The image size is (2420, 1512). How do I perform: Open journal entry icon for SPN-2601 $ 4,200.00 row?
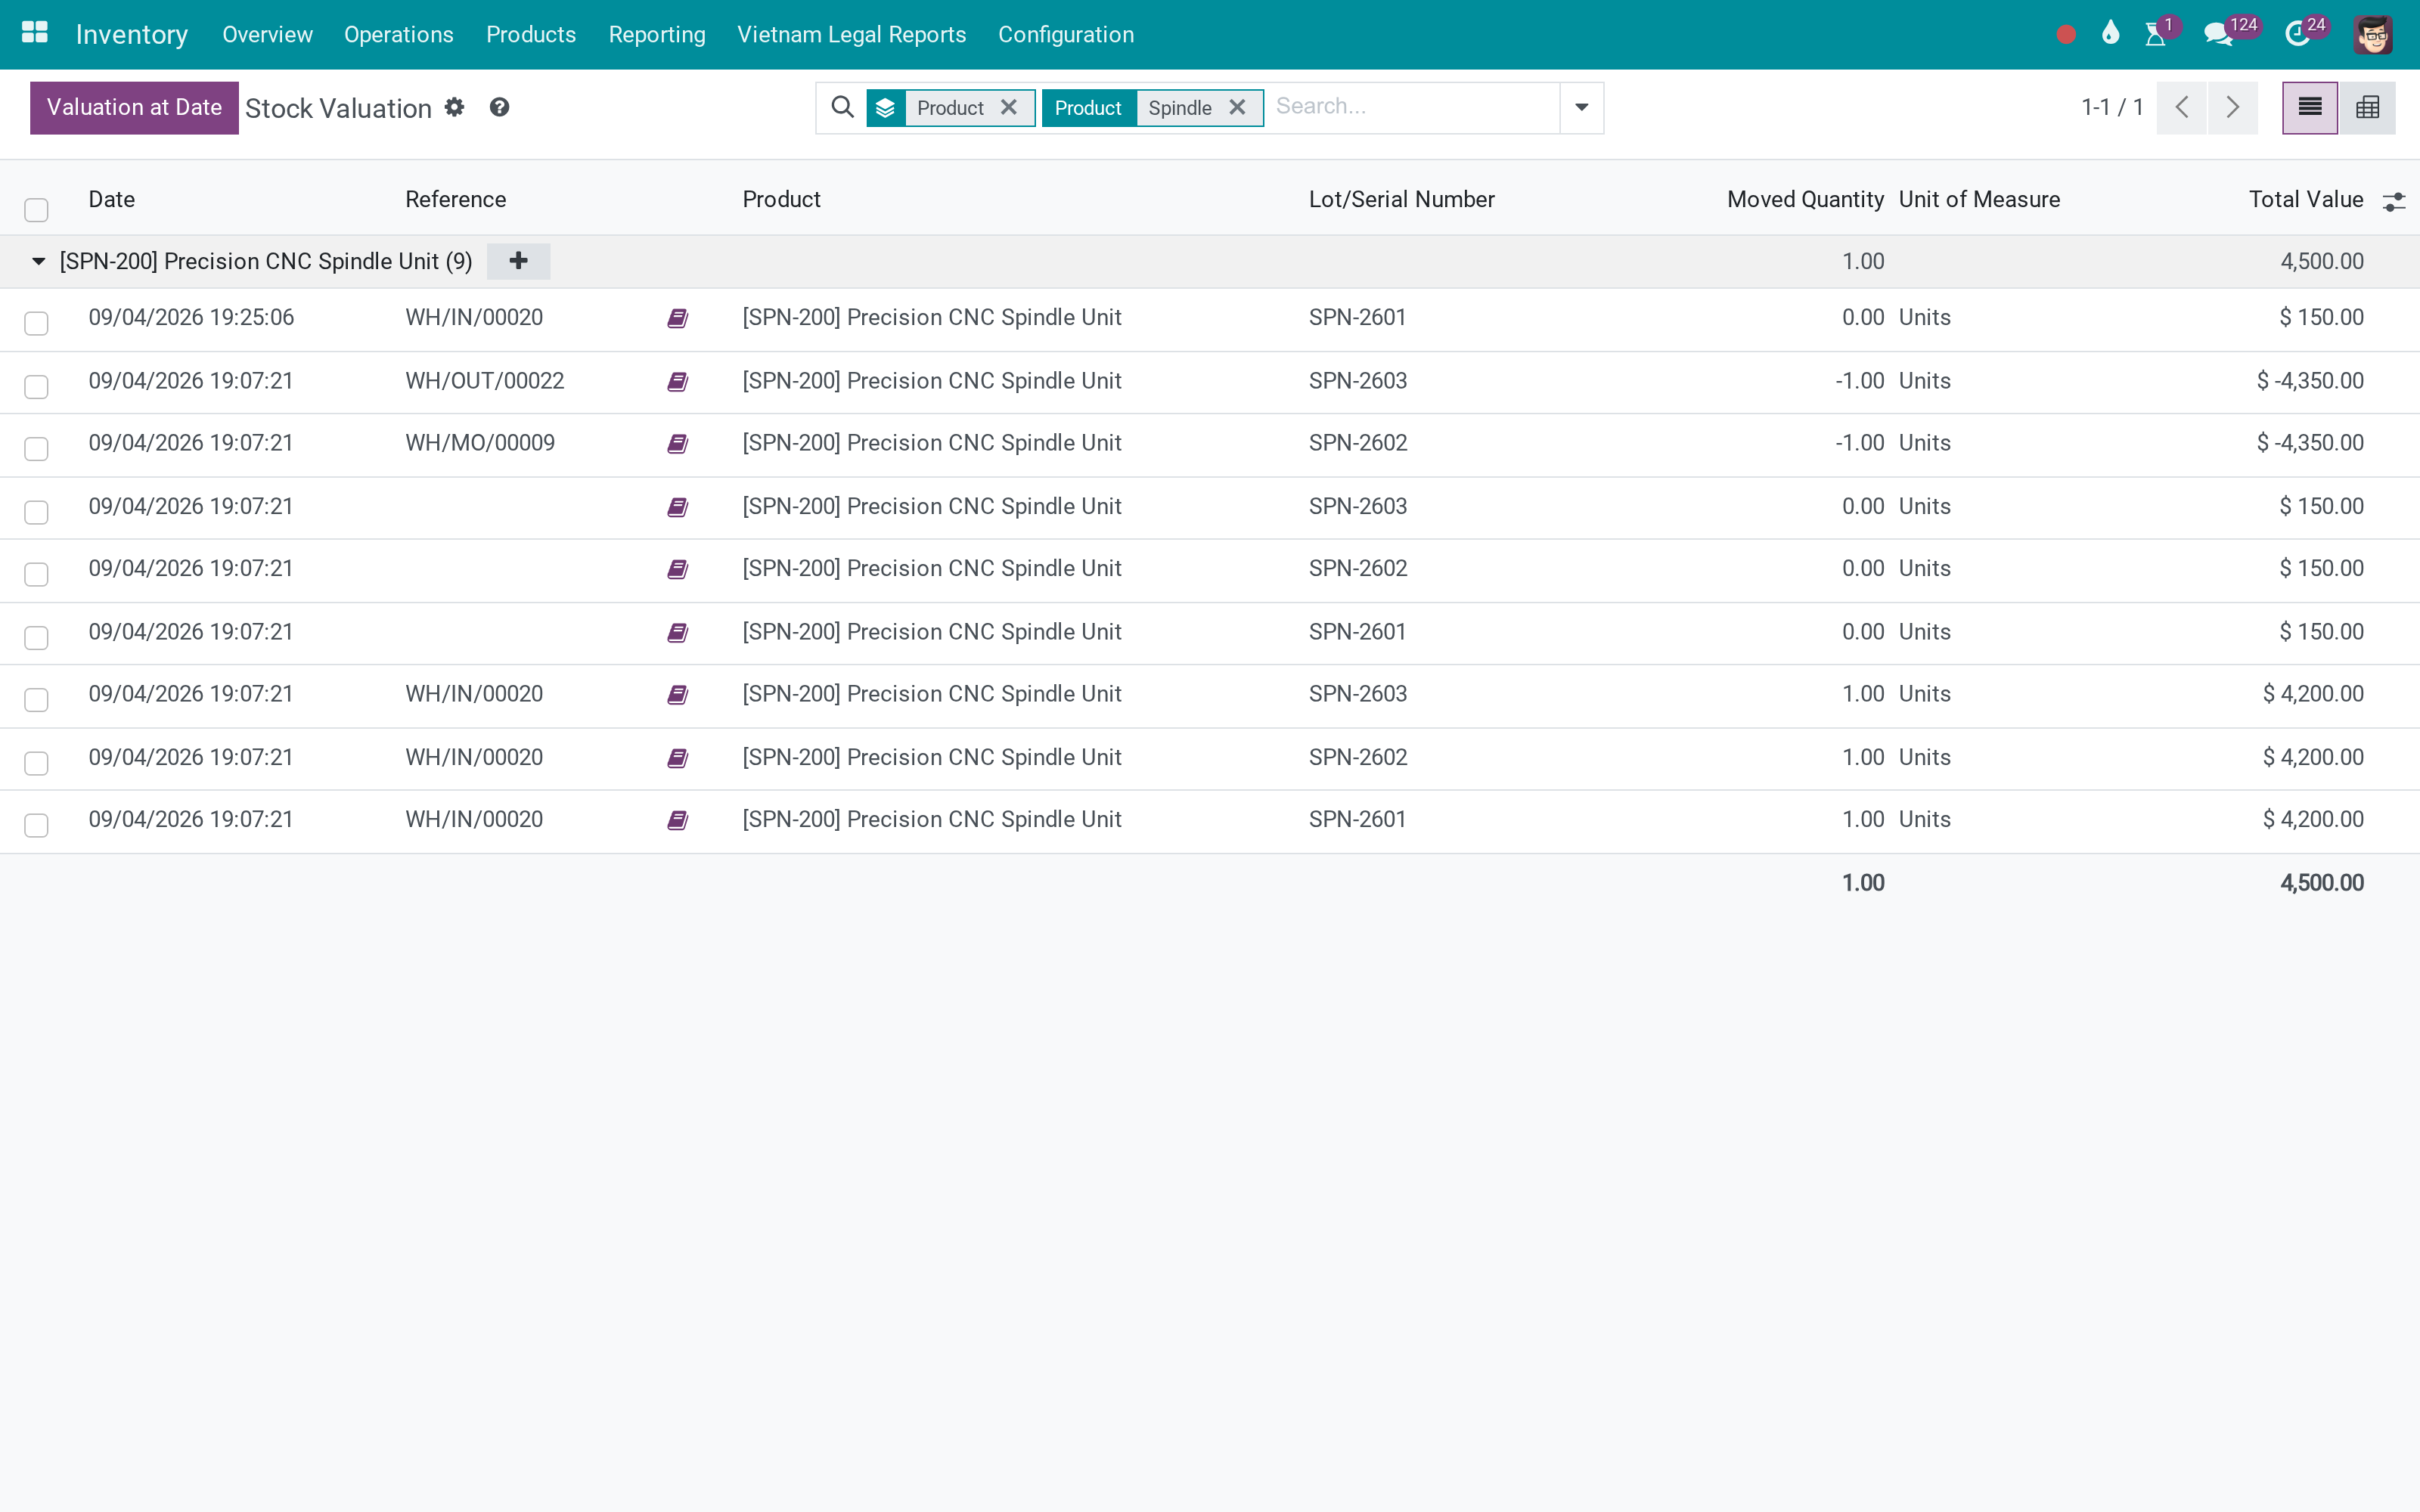click(678, 820)
